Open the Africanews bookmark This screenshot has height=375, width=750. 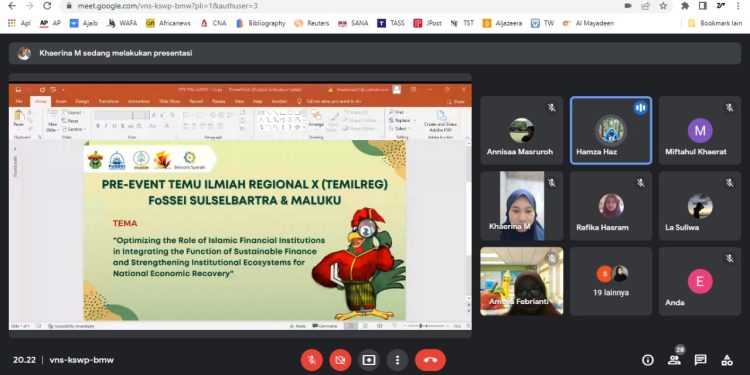(x=168, y=23)
